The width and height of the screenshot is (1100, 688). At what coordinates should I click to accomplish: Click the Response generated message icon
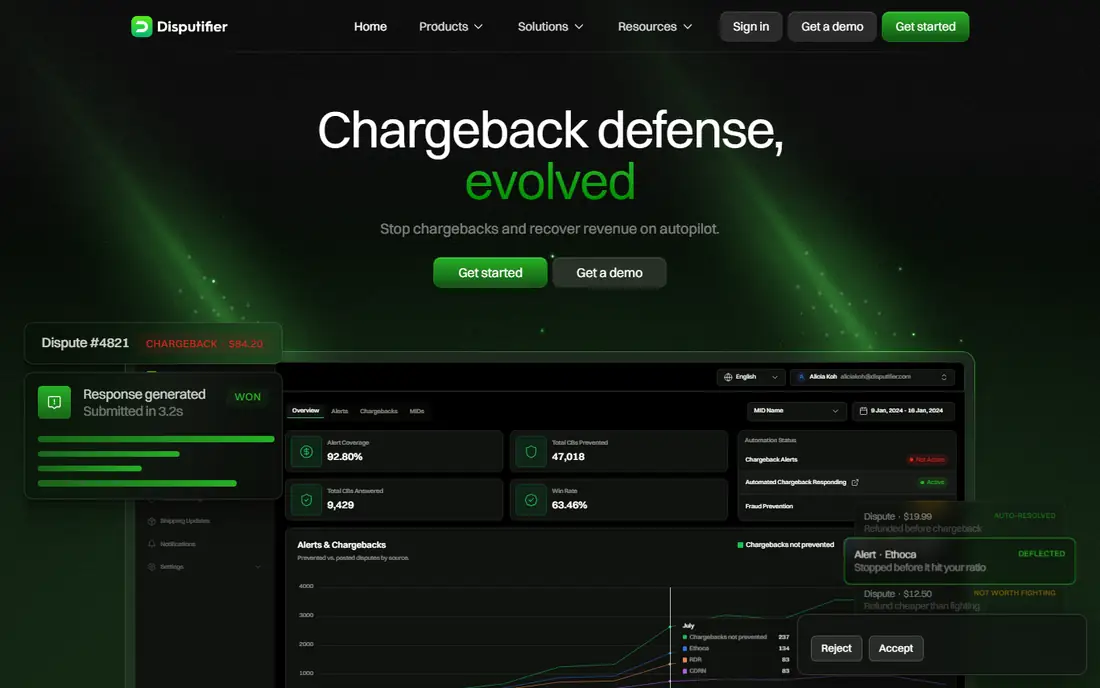54,403
